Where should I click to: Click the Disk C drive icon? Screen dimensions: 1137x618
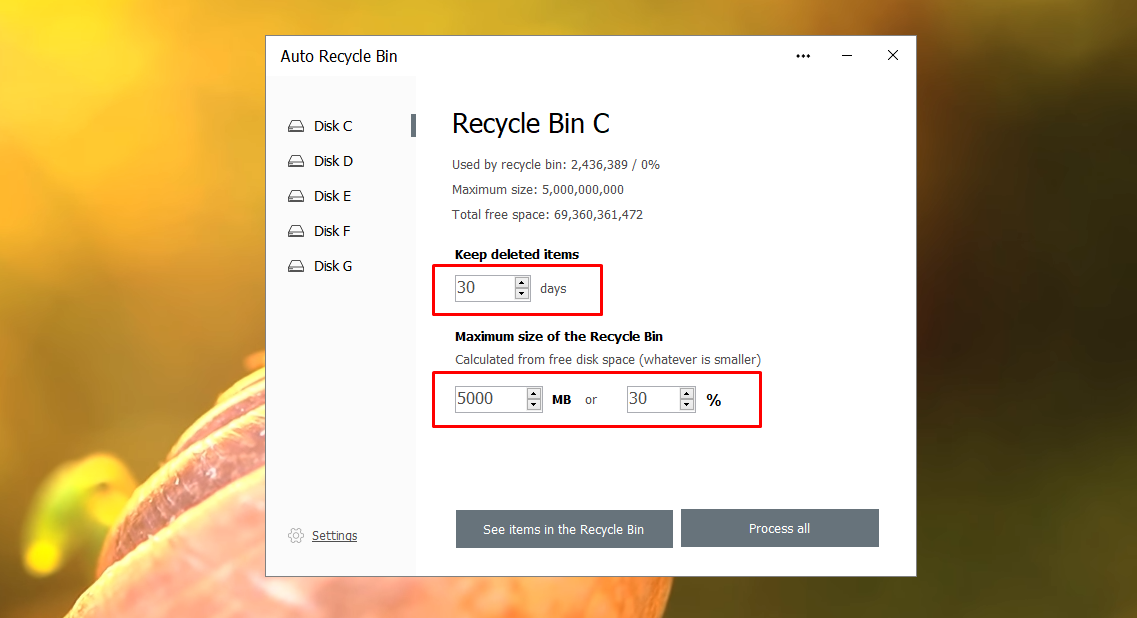[295, 126]
